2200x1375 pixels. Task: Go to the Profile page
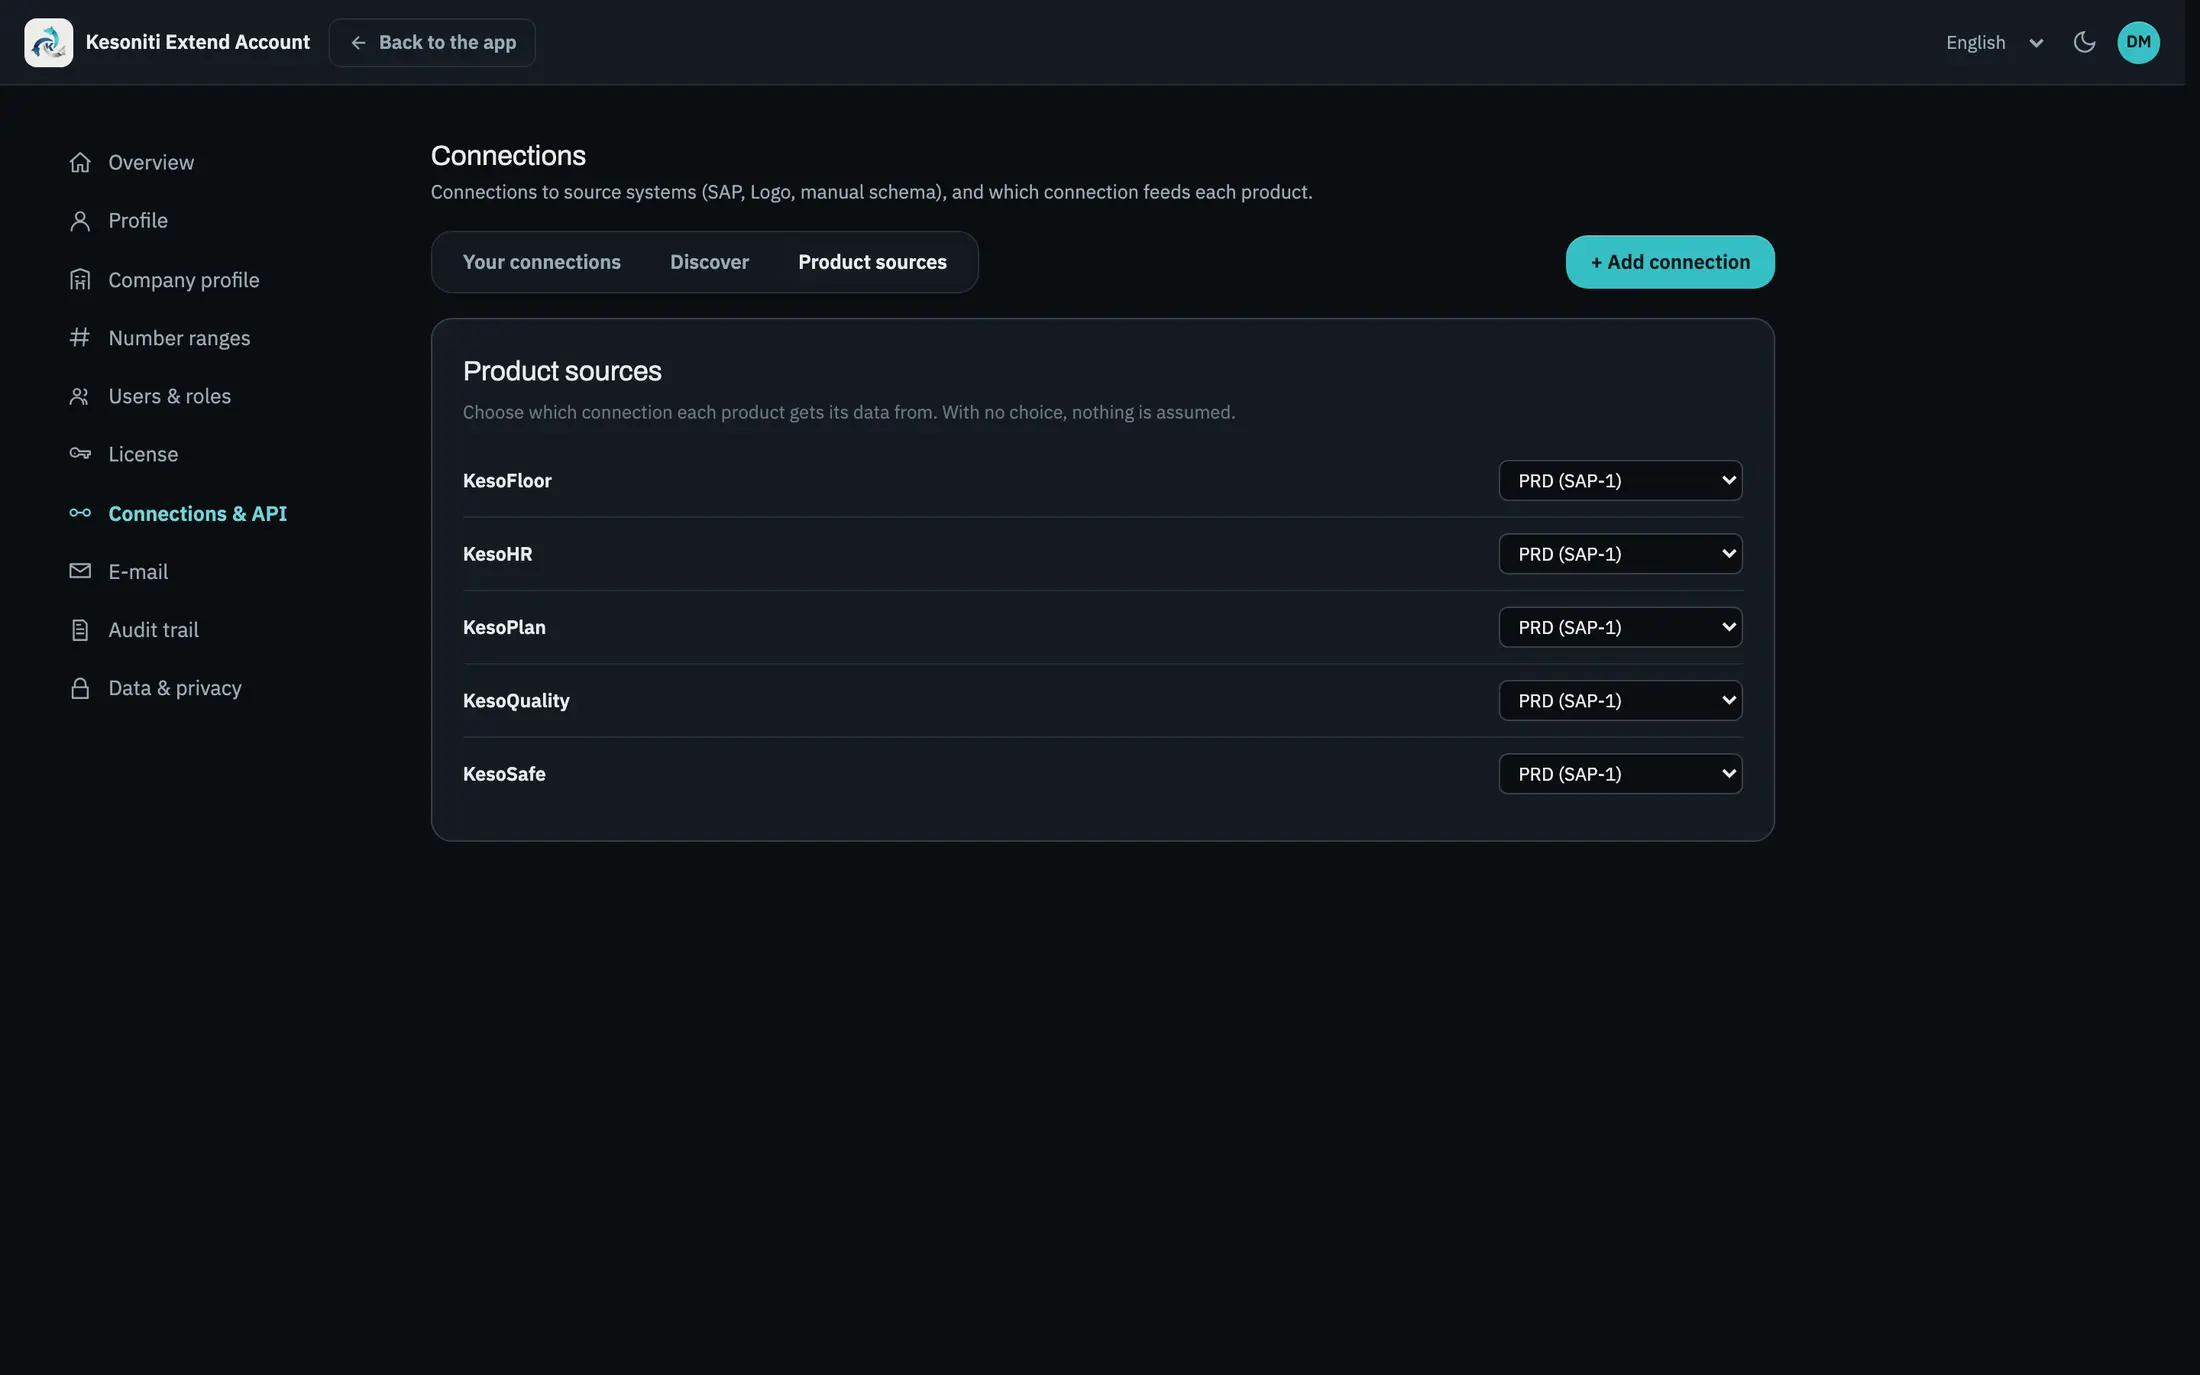pyautogui.click(x=138, y=220)
